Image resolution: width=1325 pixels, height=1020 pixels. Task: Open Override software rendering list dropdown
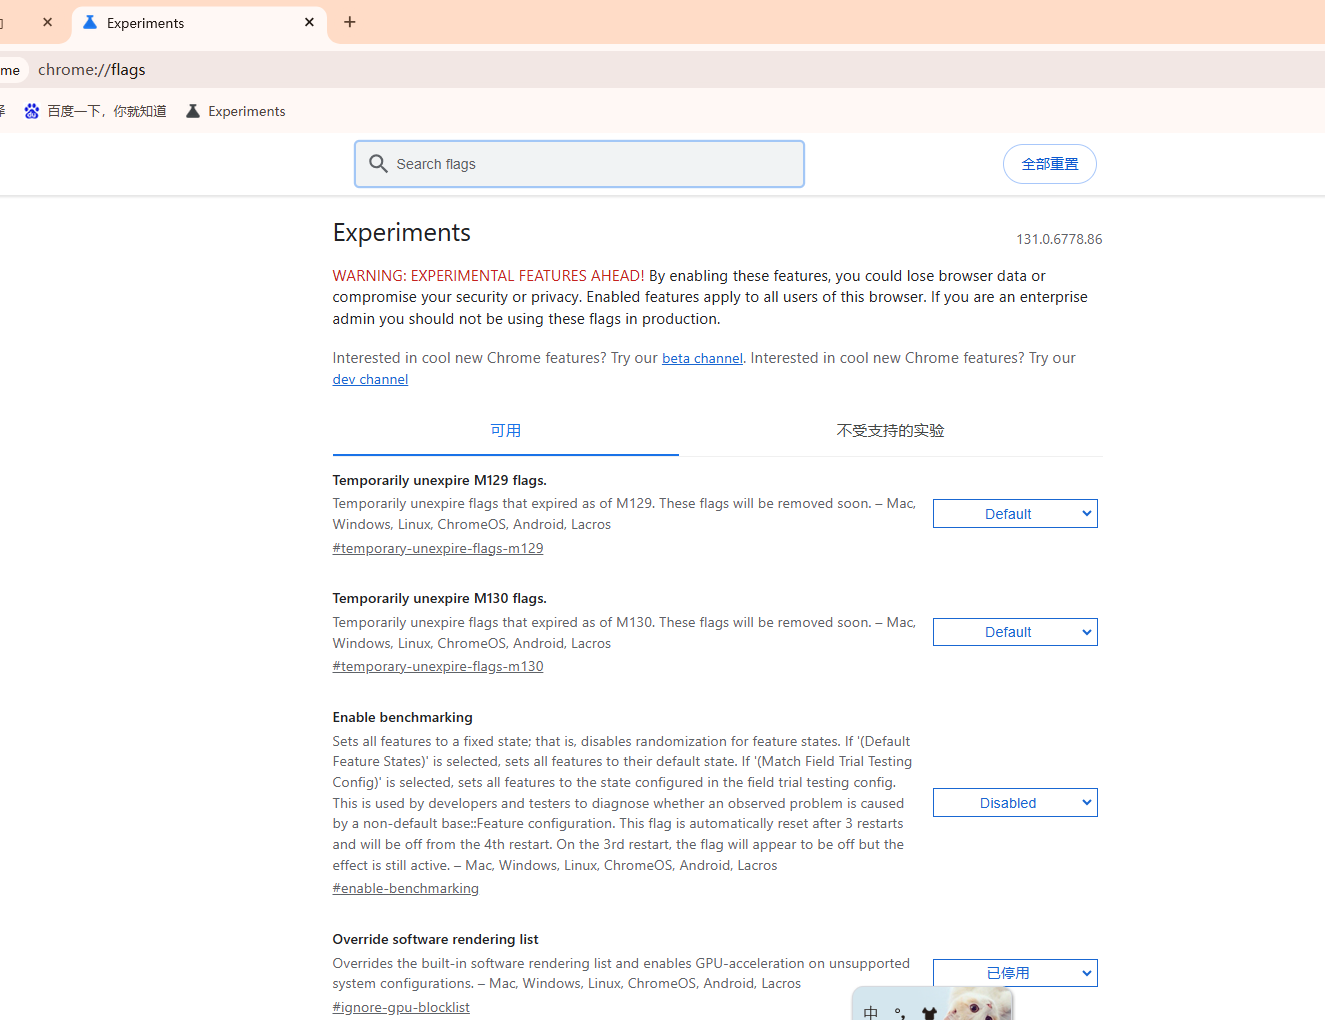(1015, 973)
